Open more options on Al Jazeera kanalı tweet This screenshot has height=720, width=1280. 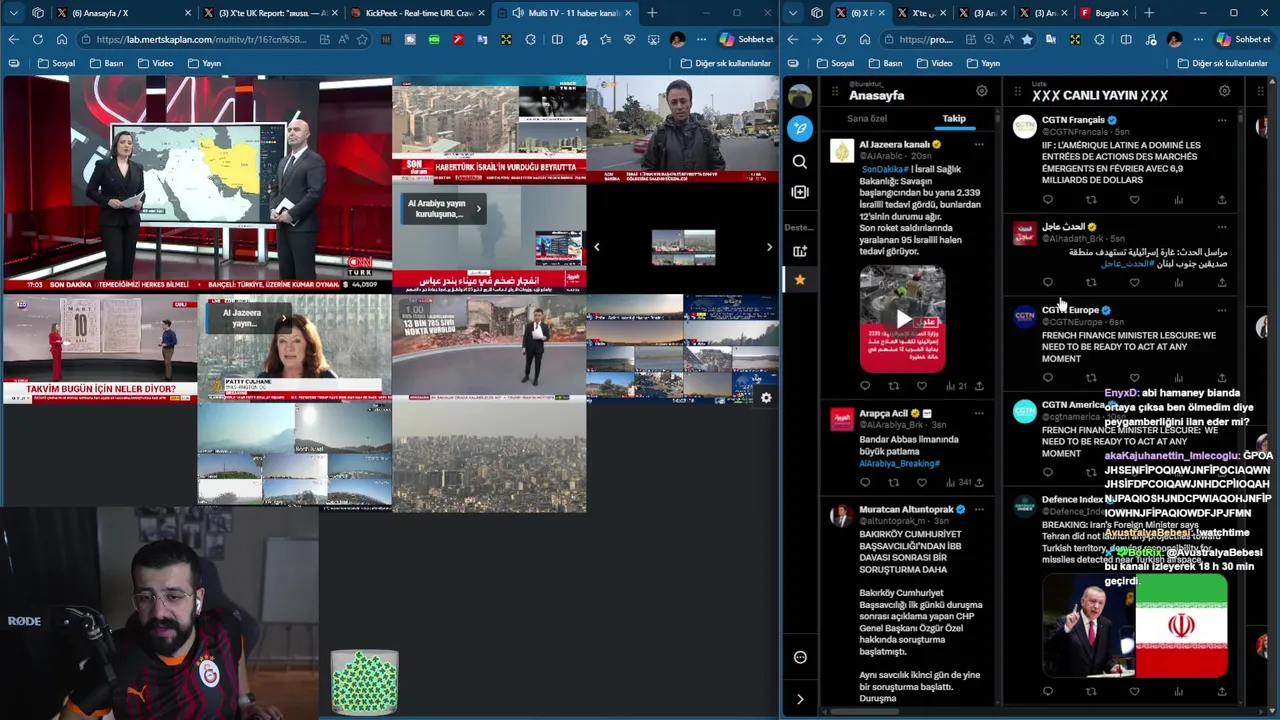pos(979,144)
